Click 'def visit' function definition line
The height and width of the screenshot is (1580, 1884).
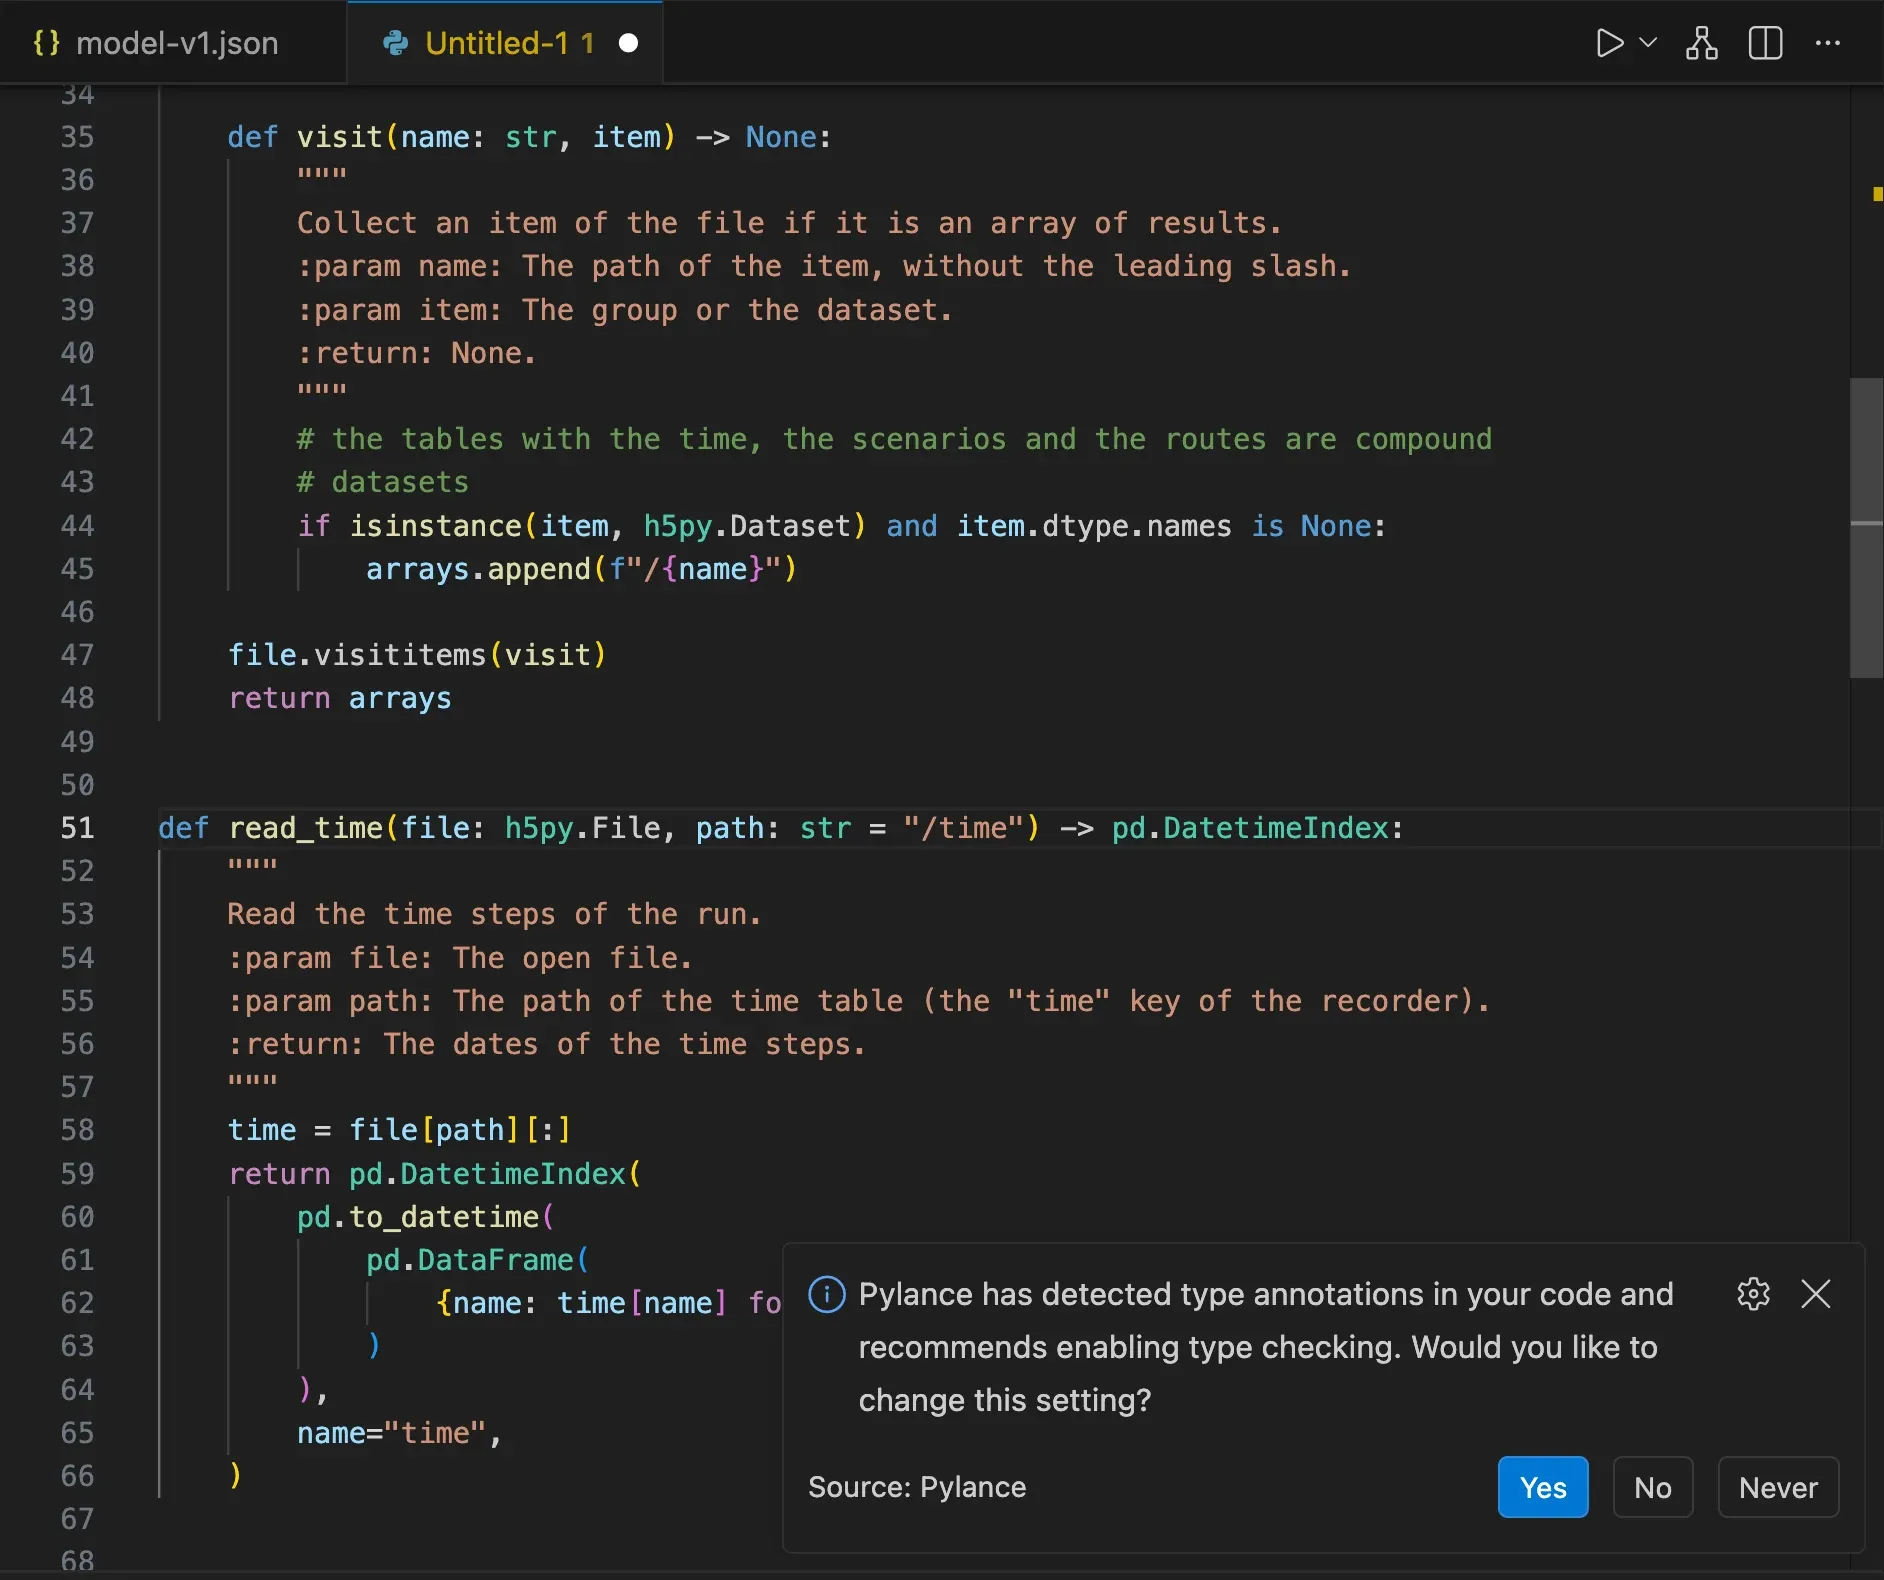529,137
